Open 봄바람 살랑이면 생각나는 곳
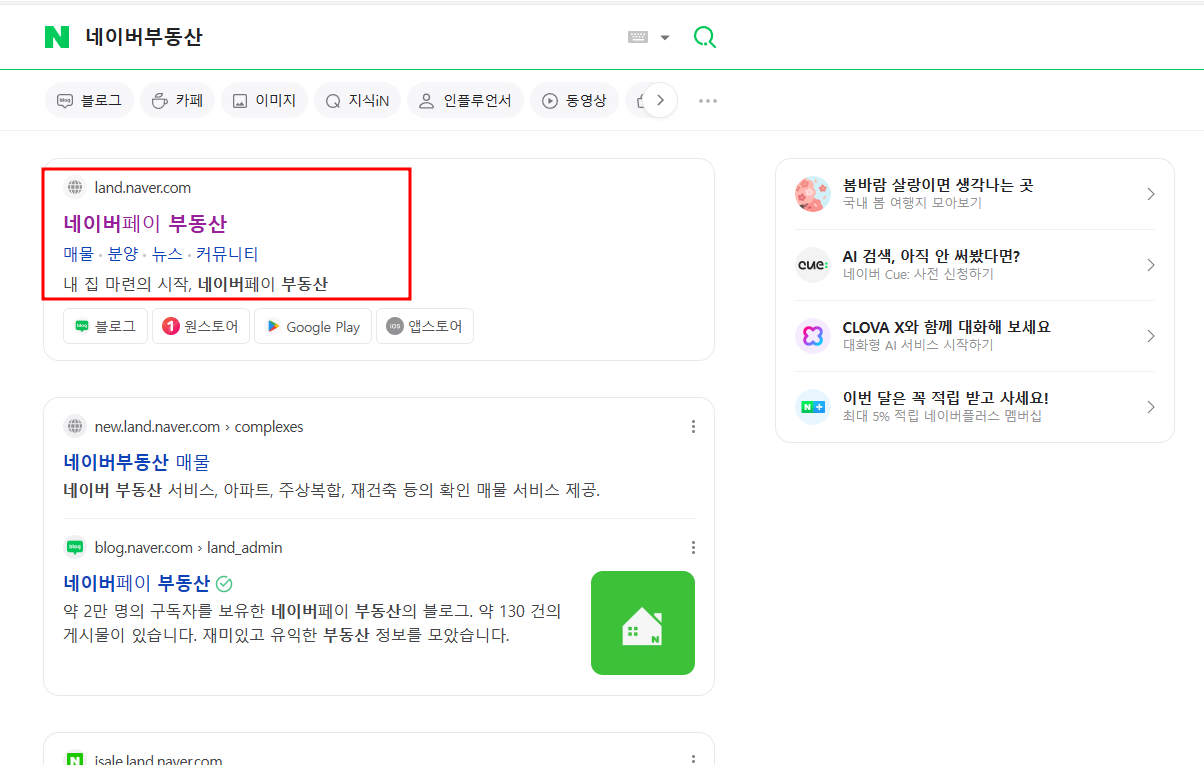 [x=938, y=185]
